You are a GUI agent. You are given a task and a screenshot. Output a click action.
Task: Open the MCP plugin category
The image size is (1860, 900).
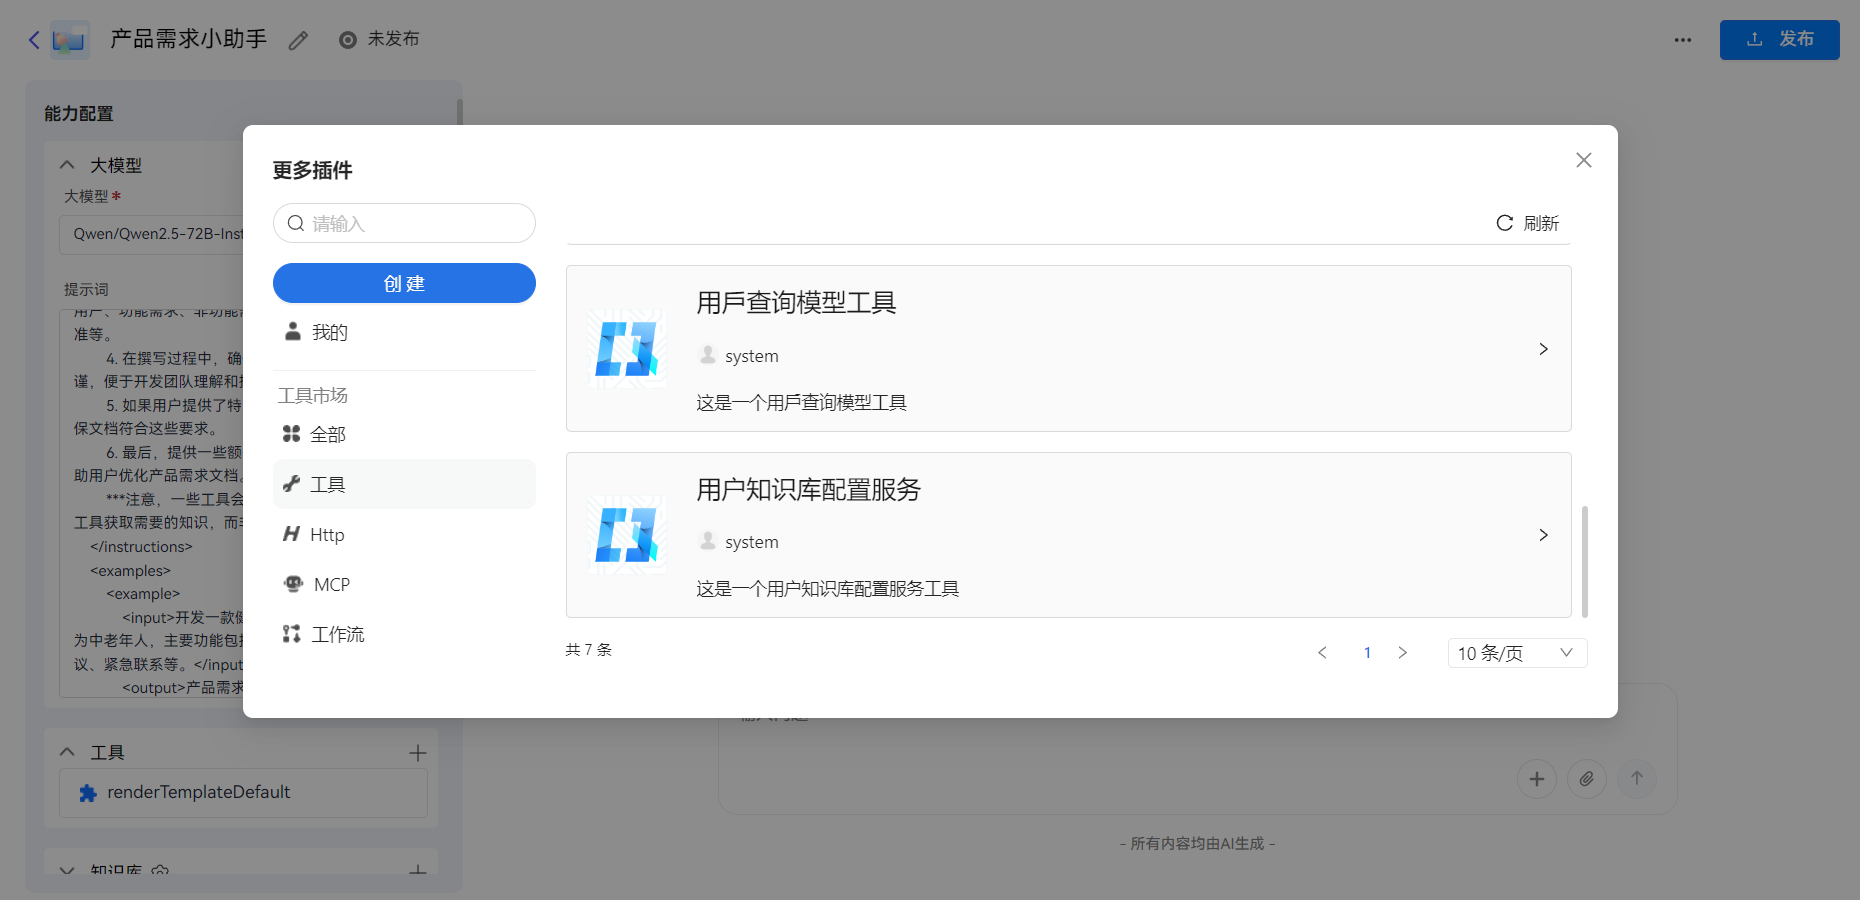pyautogui.click(x=330, y=584)
